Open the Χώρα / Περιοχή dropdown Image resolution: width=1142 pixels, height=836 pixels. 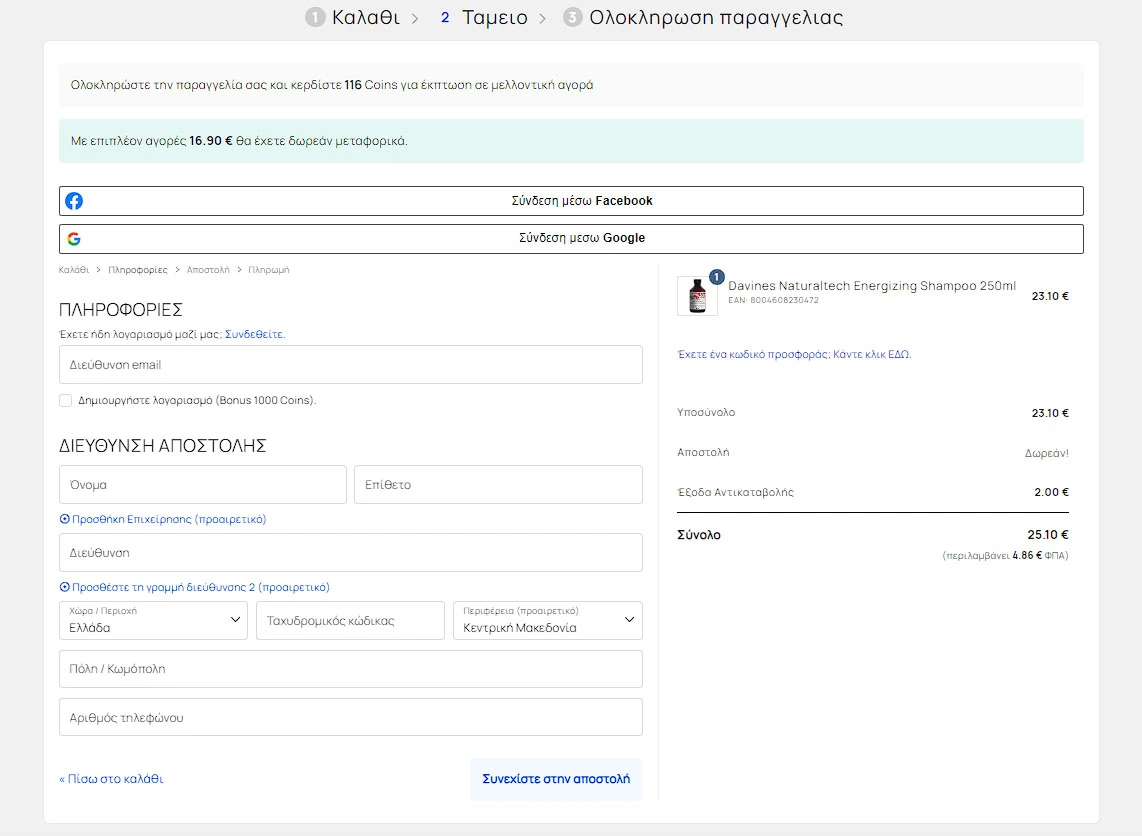(153, 621)
